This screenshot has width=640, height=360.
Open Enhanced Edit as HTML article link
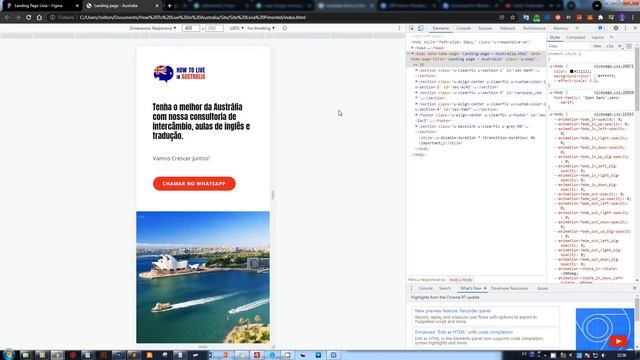[x=463, y=332]
